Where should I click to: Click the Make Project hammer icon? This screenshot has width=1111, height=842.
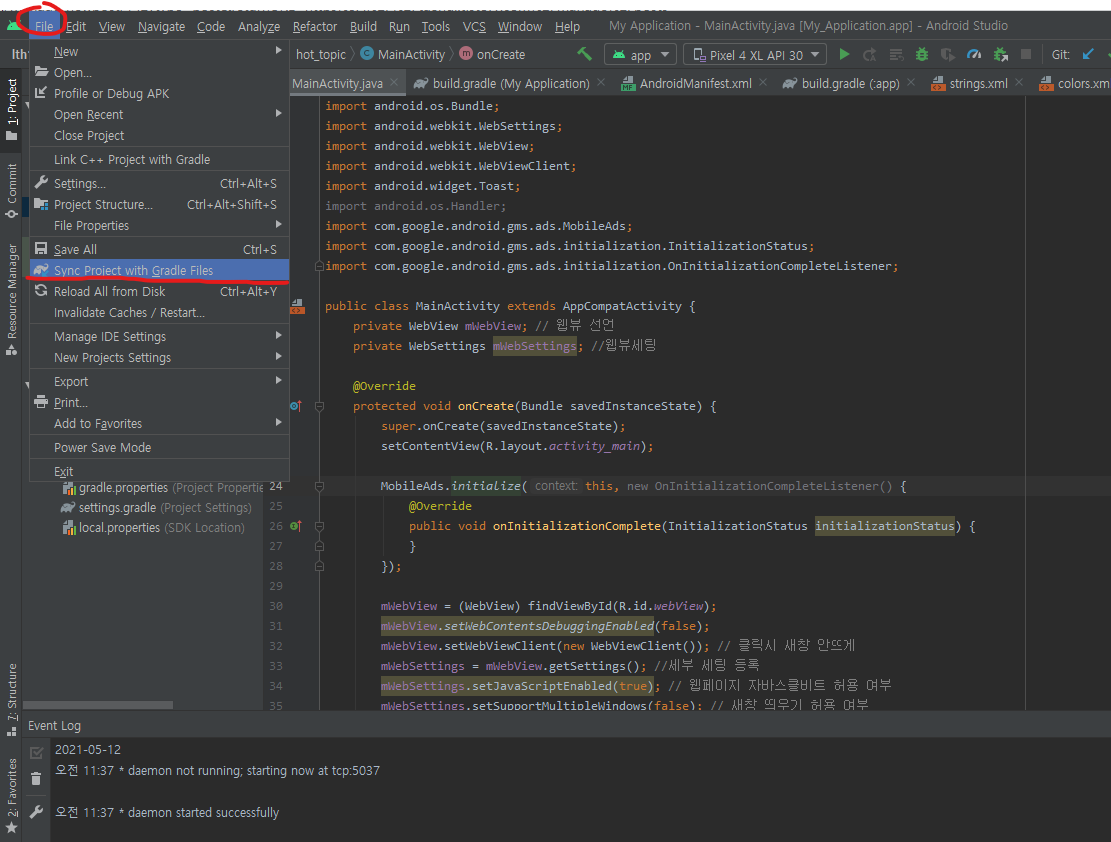coord(584,54)
